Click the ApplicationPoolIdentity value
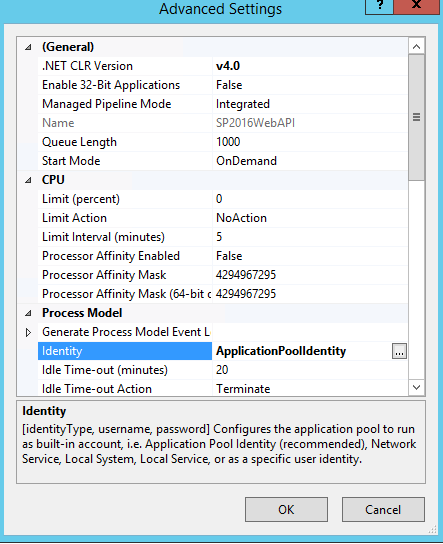 point(281,351)
